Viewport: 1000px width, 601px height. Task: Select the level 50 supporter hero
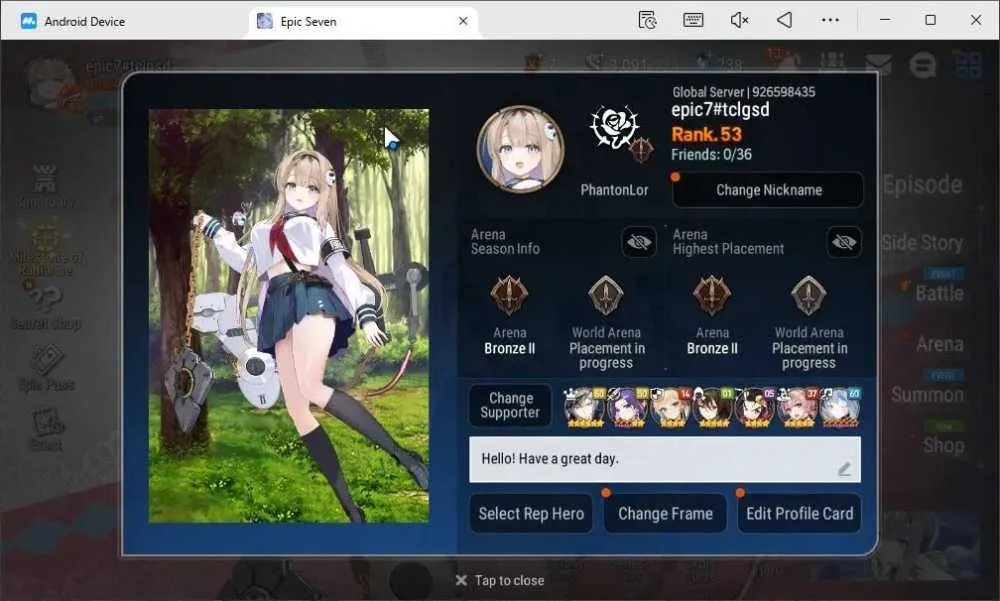628,406
